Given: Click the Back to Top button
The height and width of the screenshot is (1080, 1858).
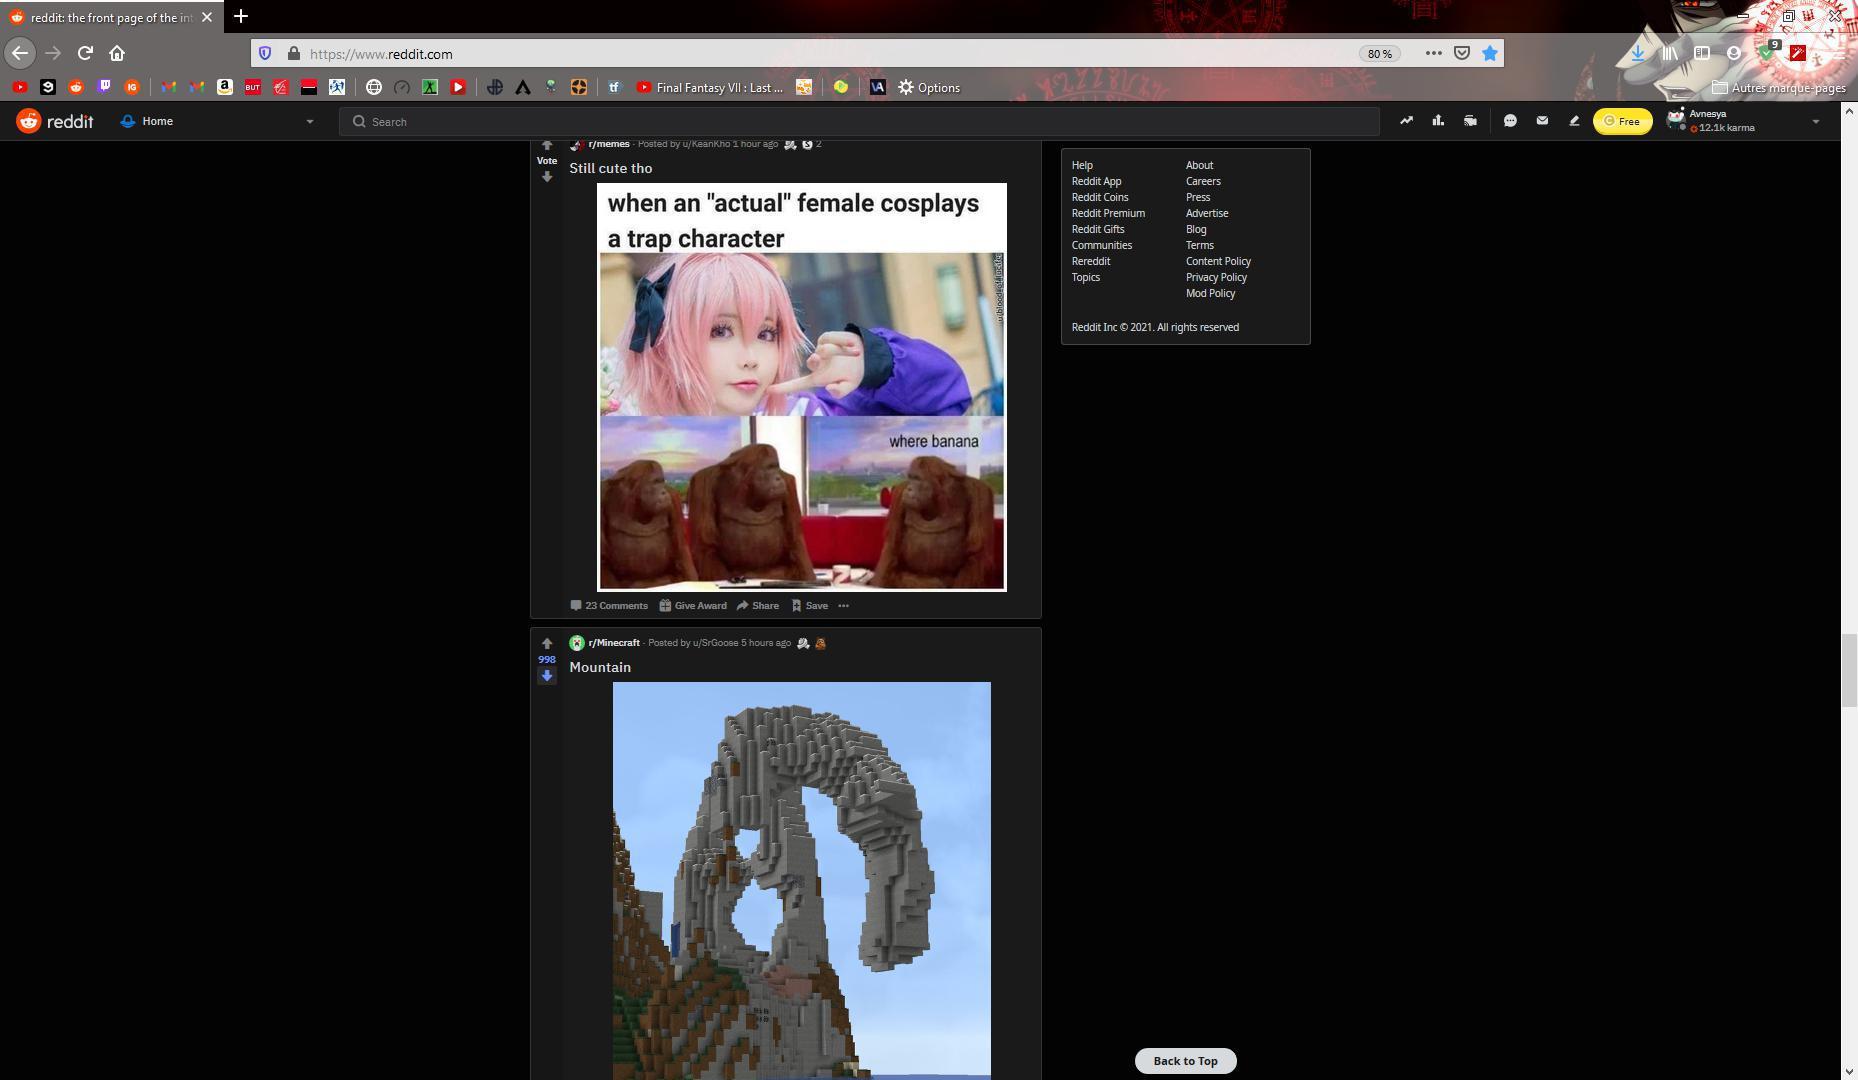Looking at the screenshot, I should click(1185, 1061).
